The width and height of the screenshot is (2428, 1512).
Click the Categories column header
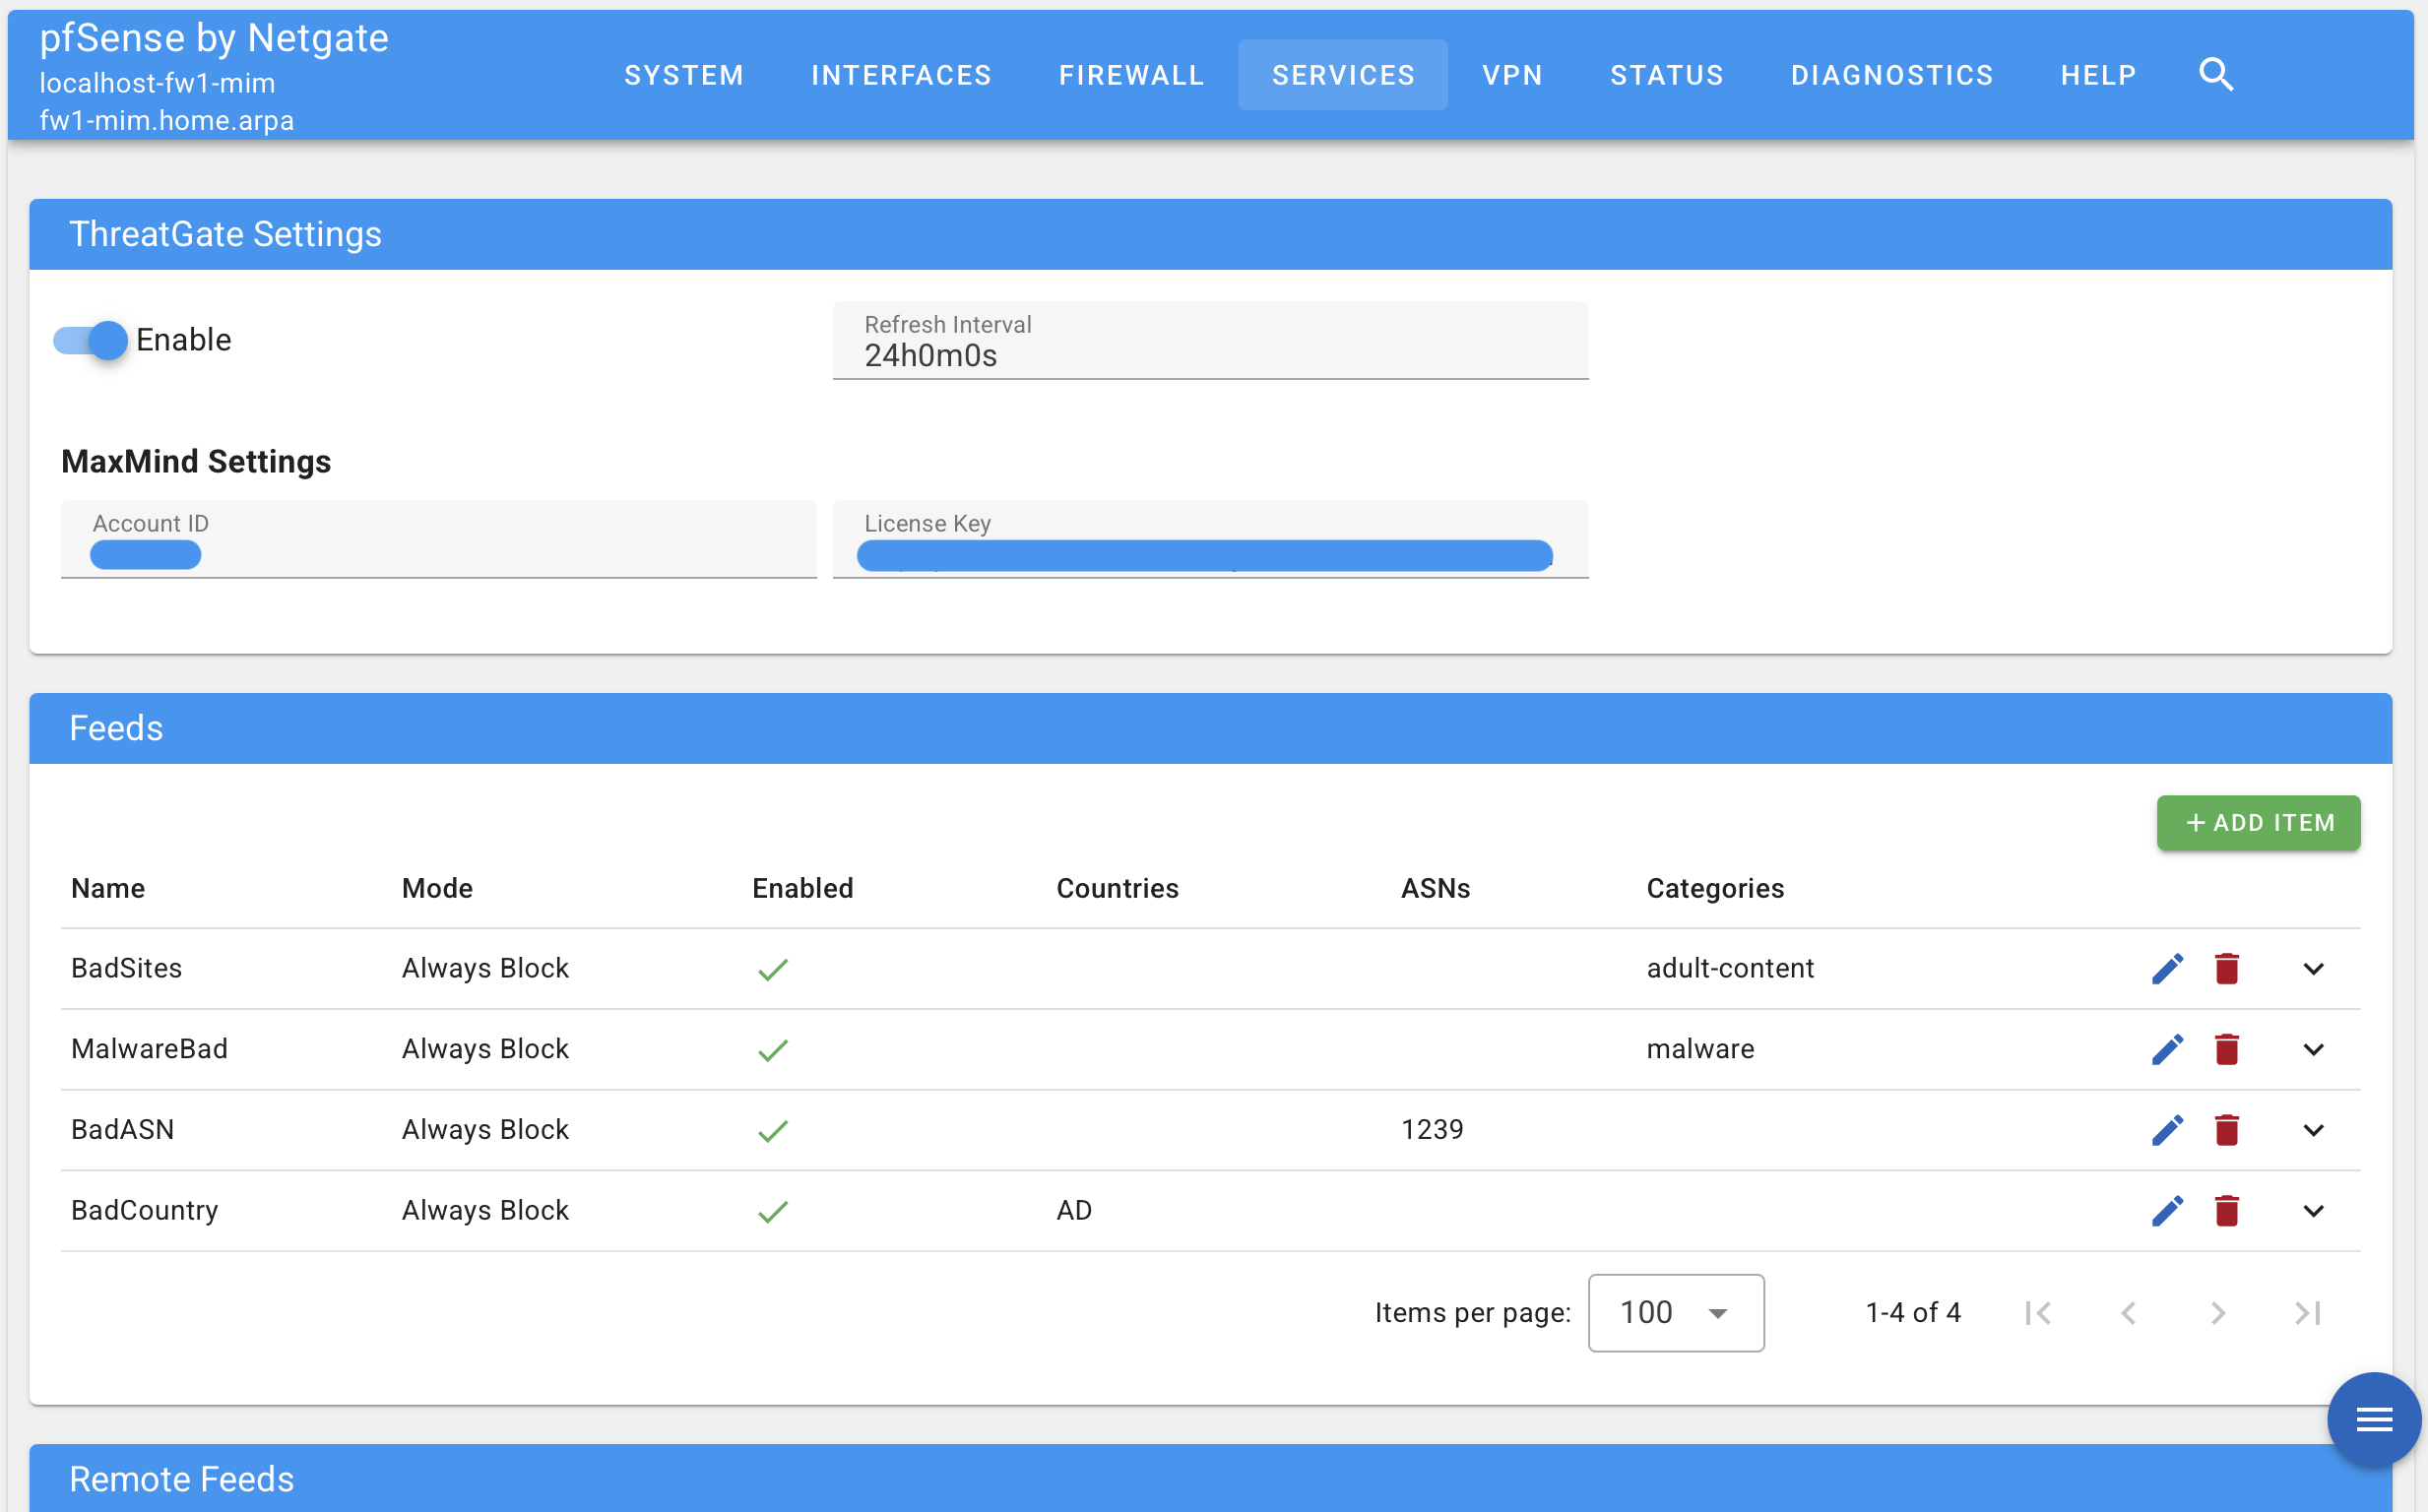click(x=1715, y=889)
